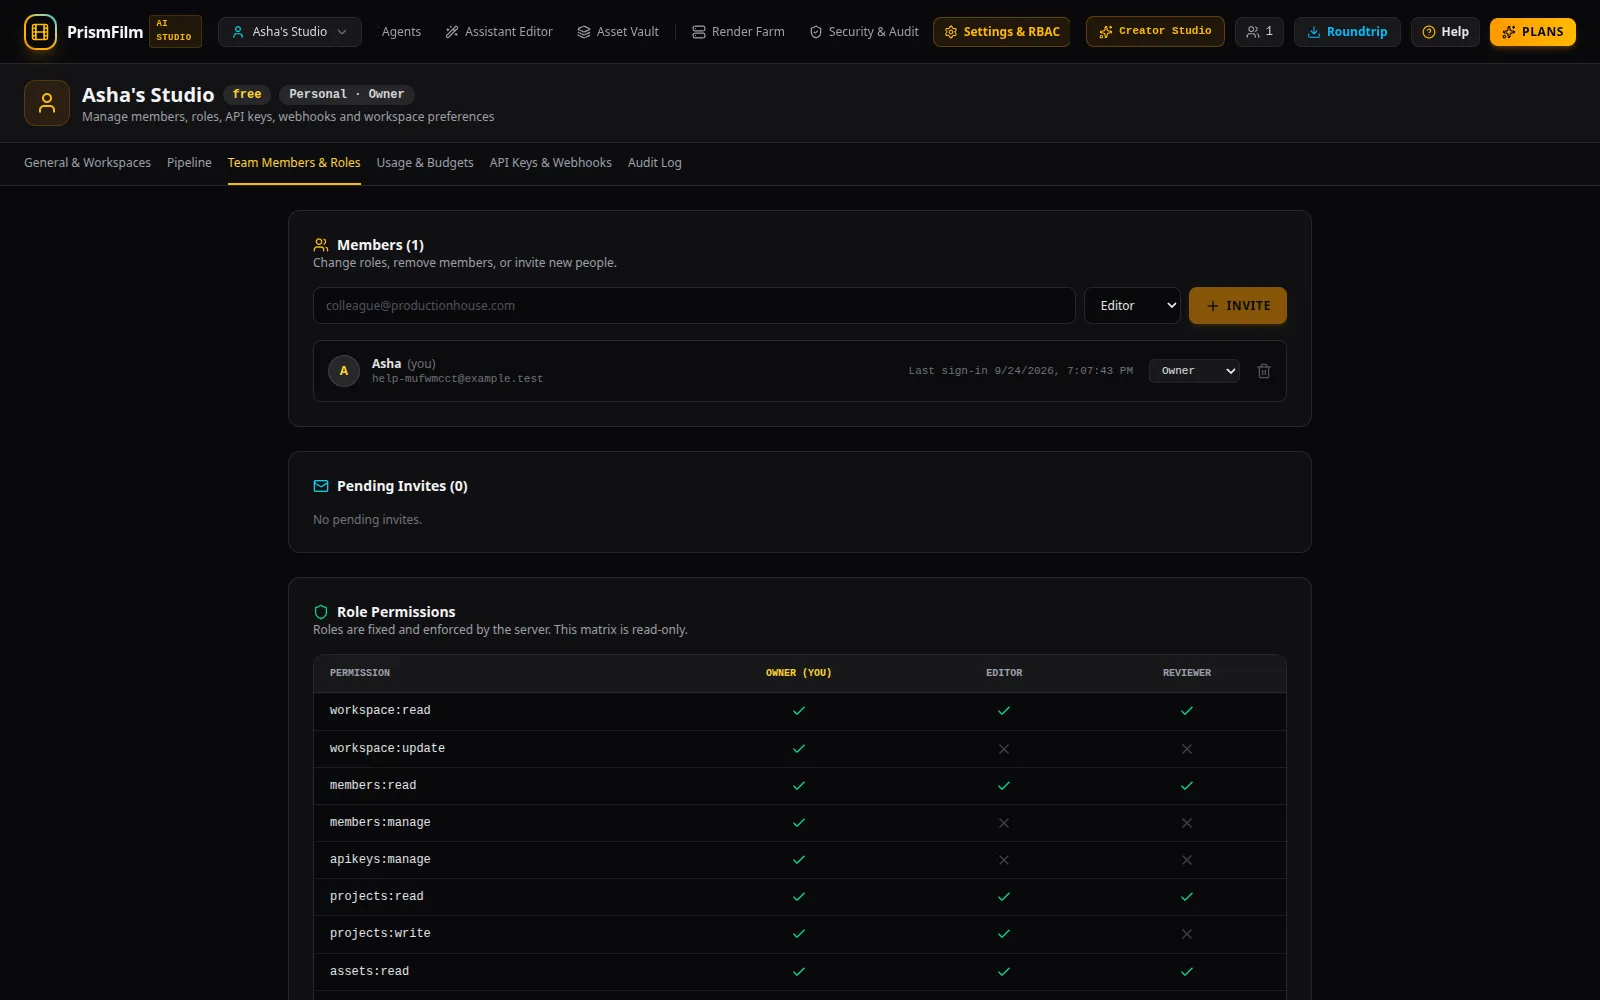1600x1000 pixels.
Task: Launch Creator Studio
Action: pos(1155,32)
